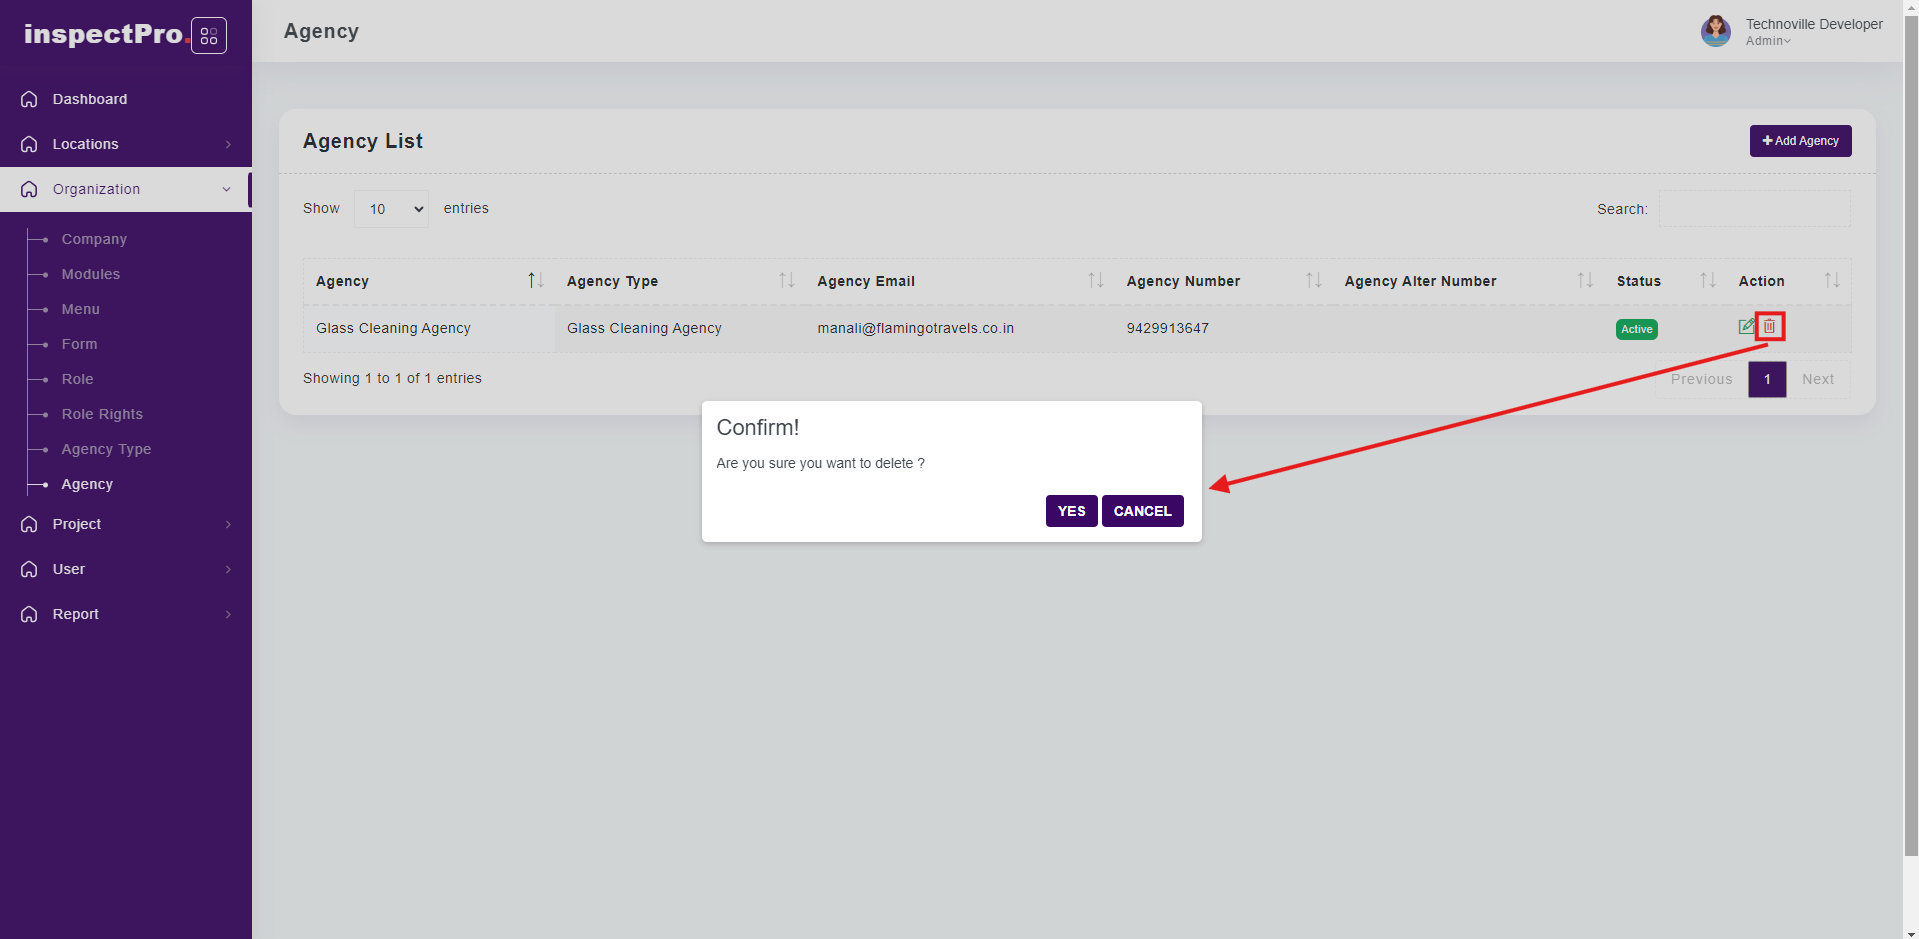
Task: Sort by Status column arrows
Action: tap(1707, 281)
